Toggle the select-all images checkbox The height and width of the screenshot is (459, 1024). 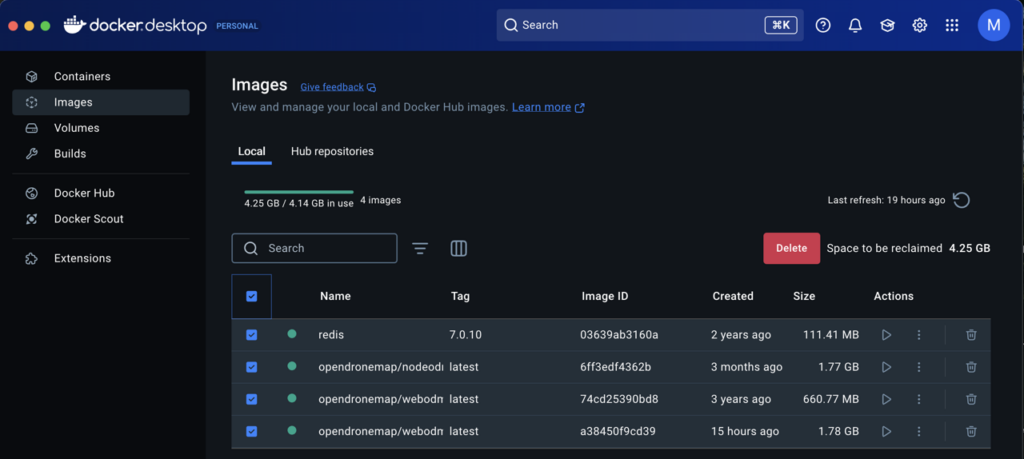tap(251, 296)
